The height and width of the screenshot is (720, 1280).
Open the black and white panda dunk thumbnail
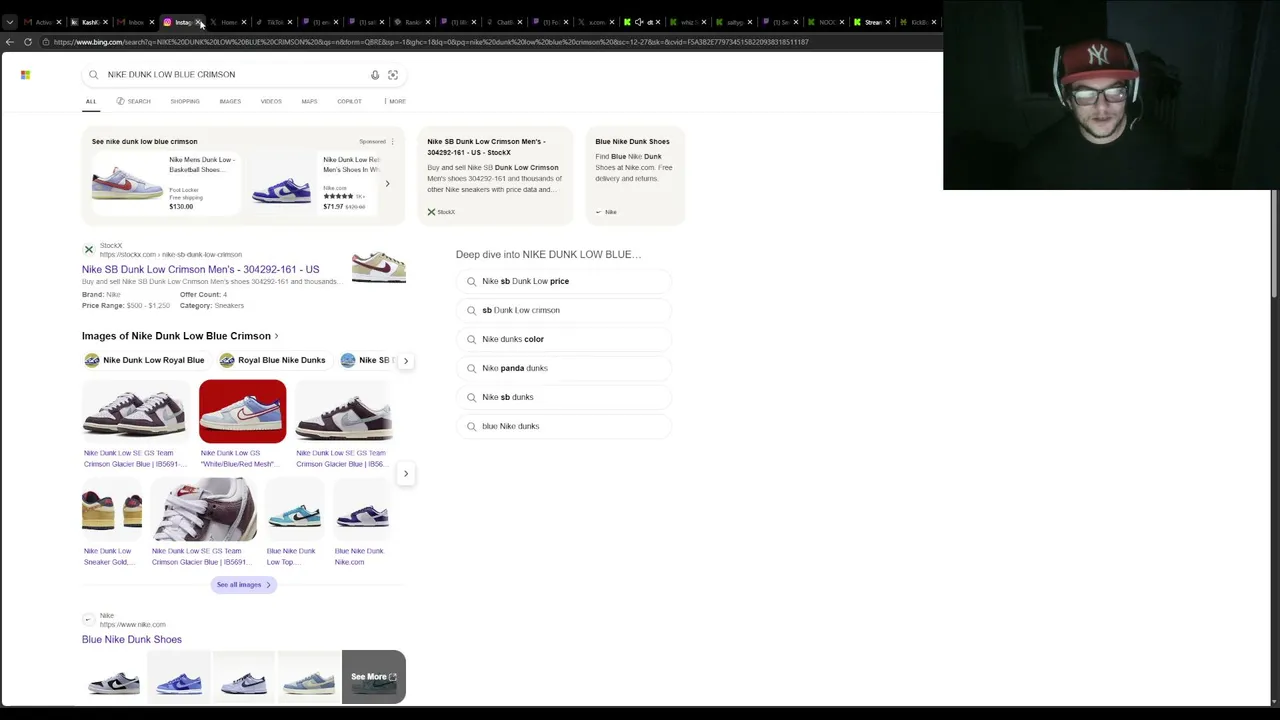click(114, 677)
